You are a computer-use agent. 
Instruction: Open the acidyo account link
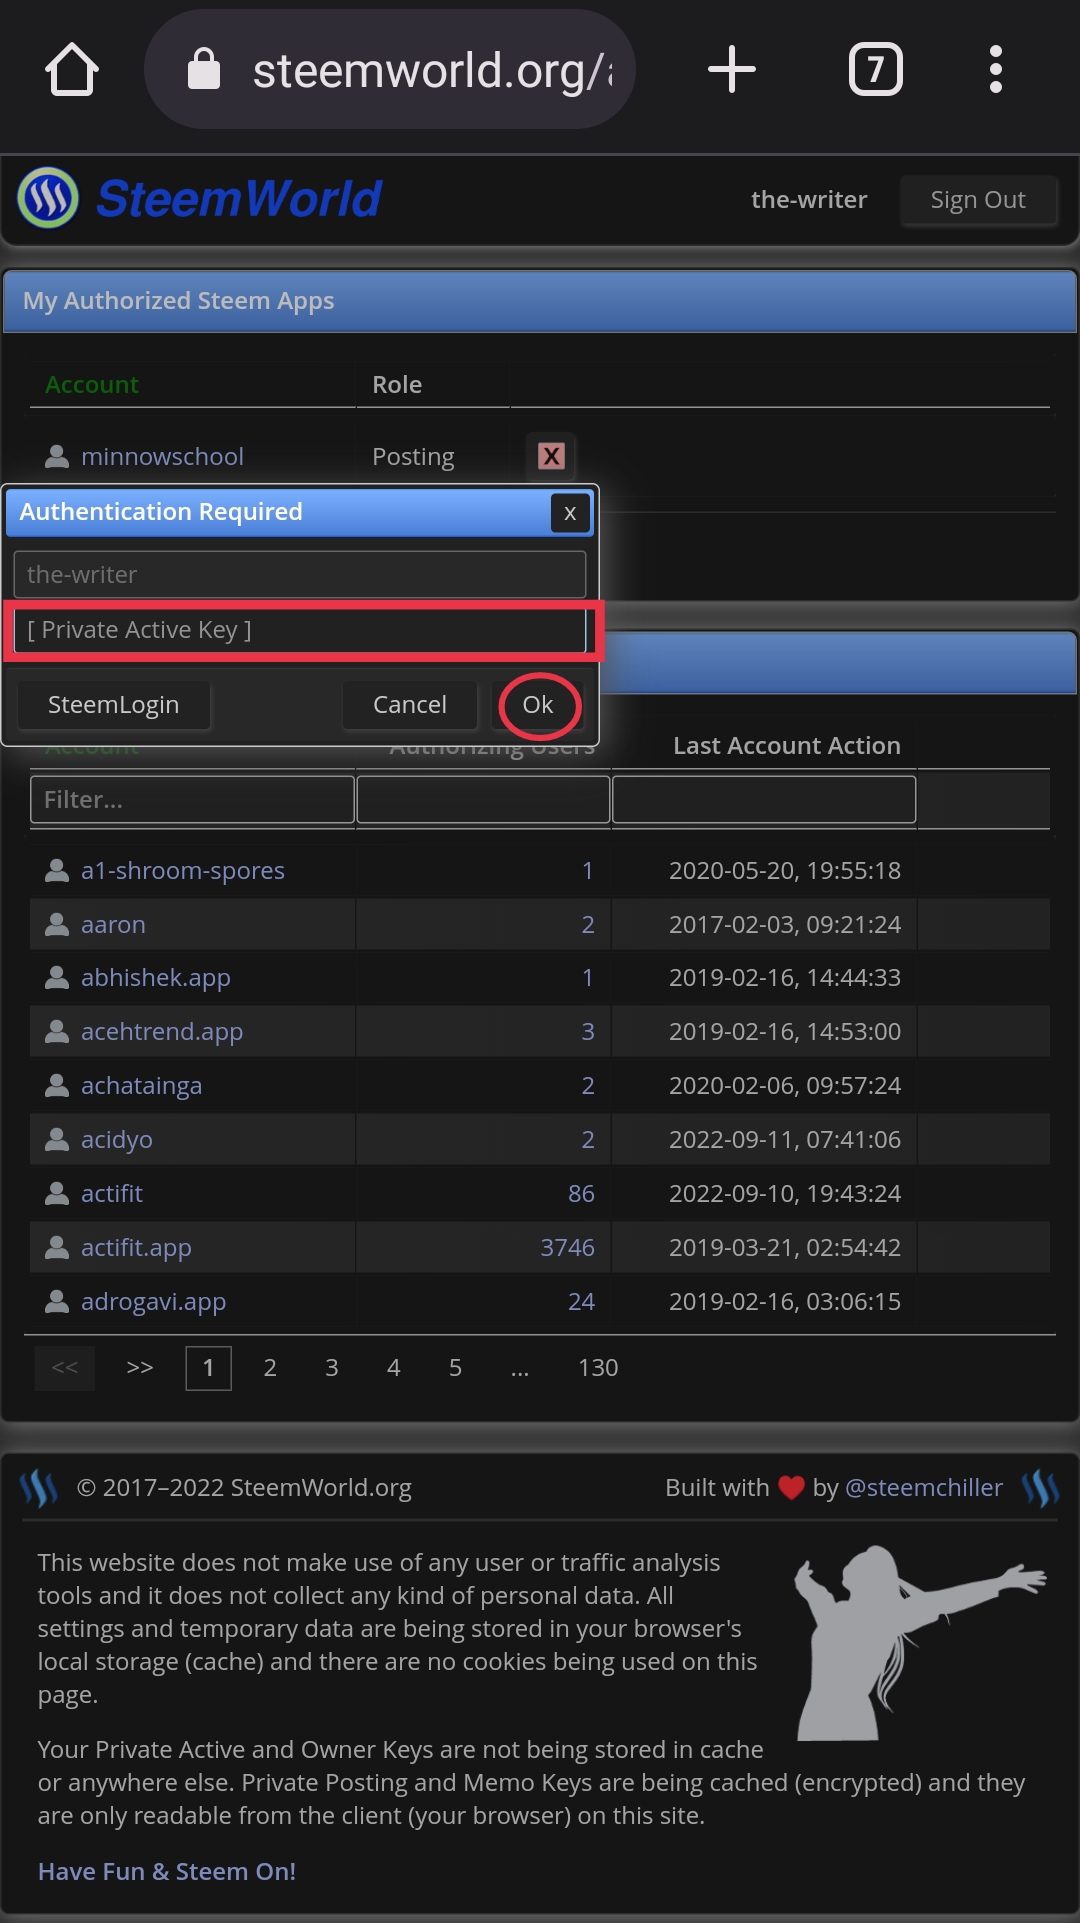click(x=117, y=1140)
